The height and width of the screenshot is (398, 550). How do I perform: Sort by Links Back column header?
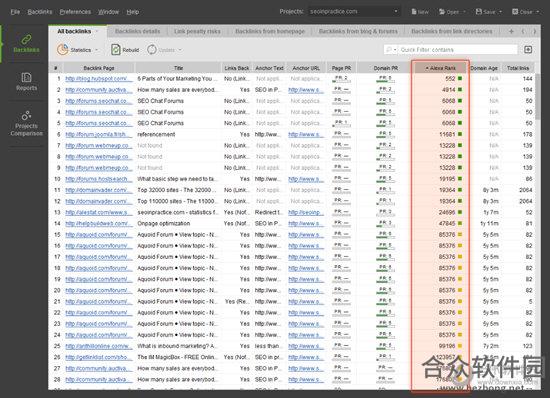[x=237, y=68]
